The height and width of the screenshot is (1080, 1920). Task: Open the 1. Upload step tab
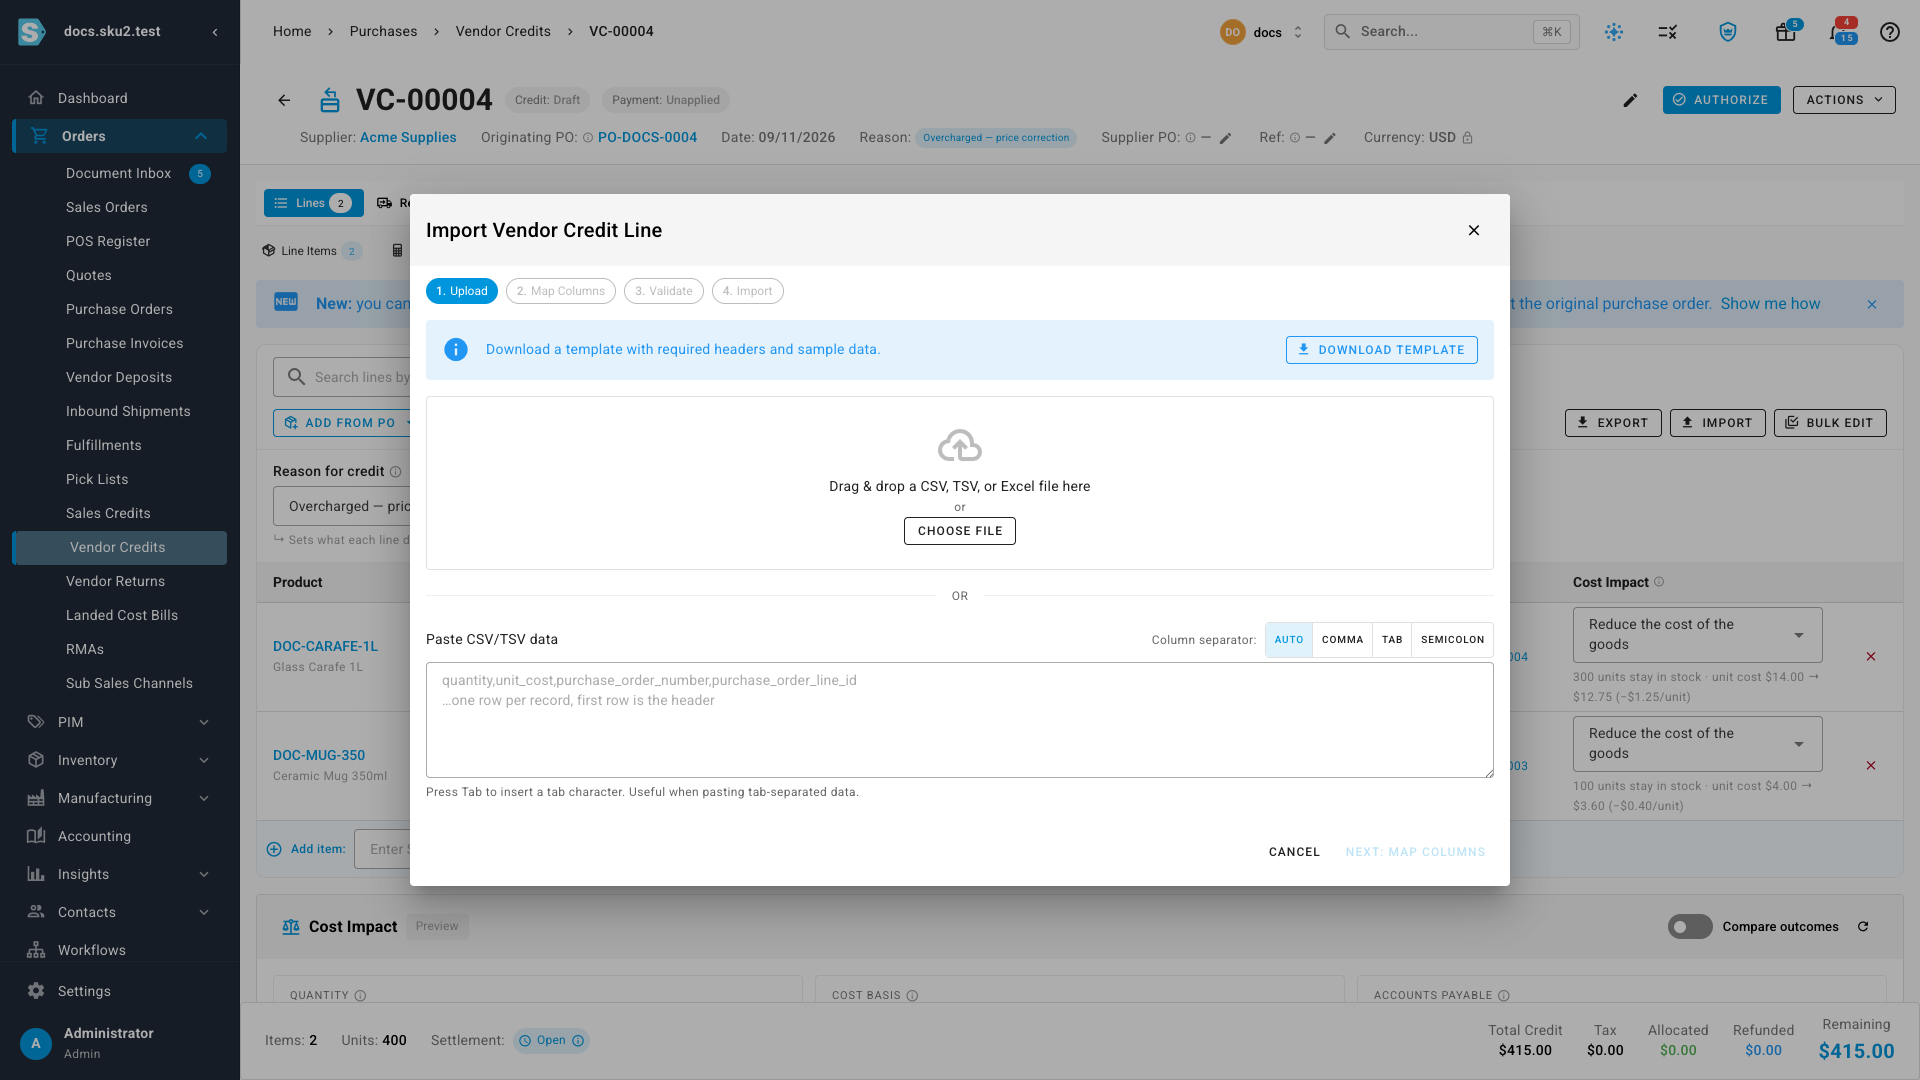click(x=462, y=291)
